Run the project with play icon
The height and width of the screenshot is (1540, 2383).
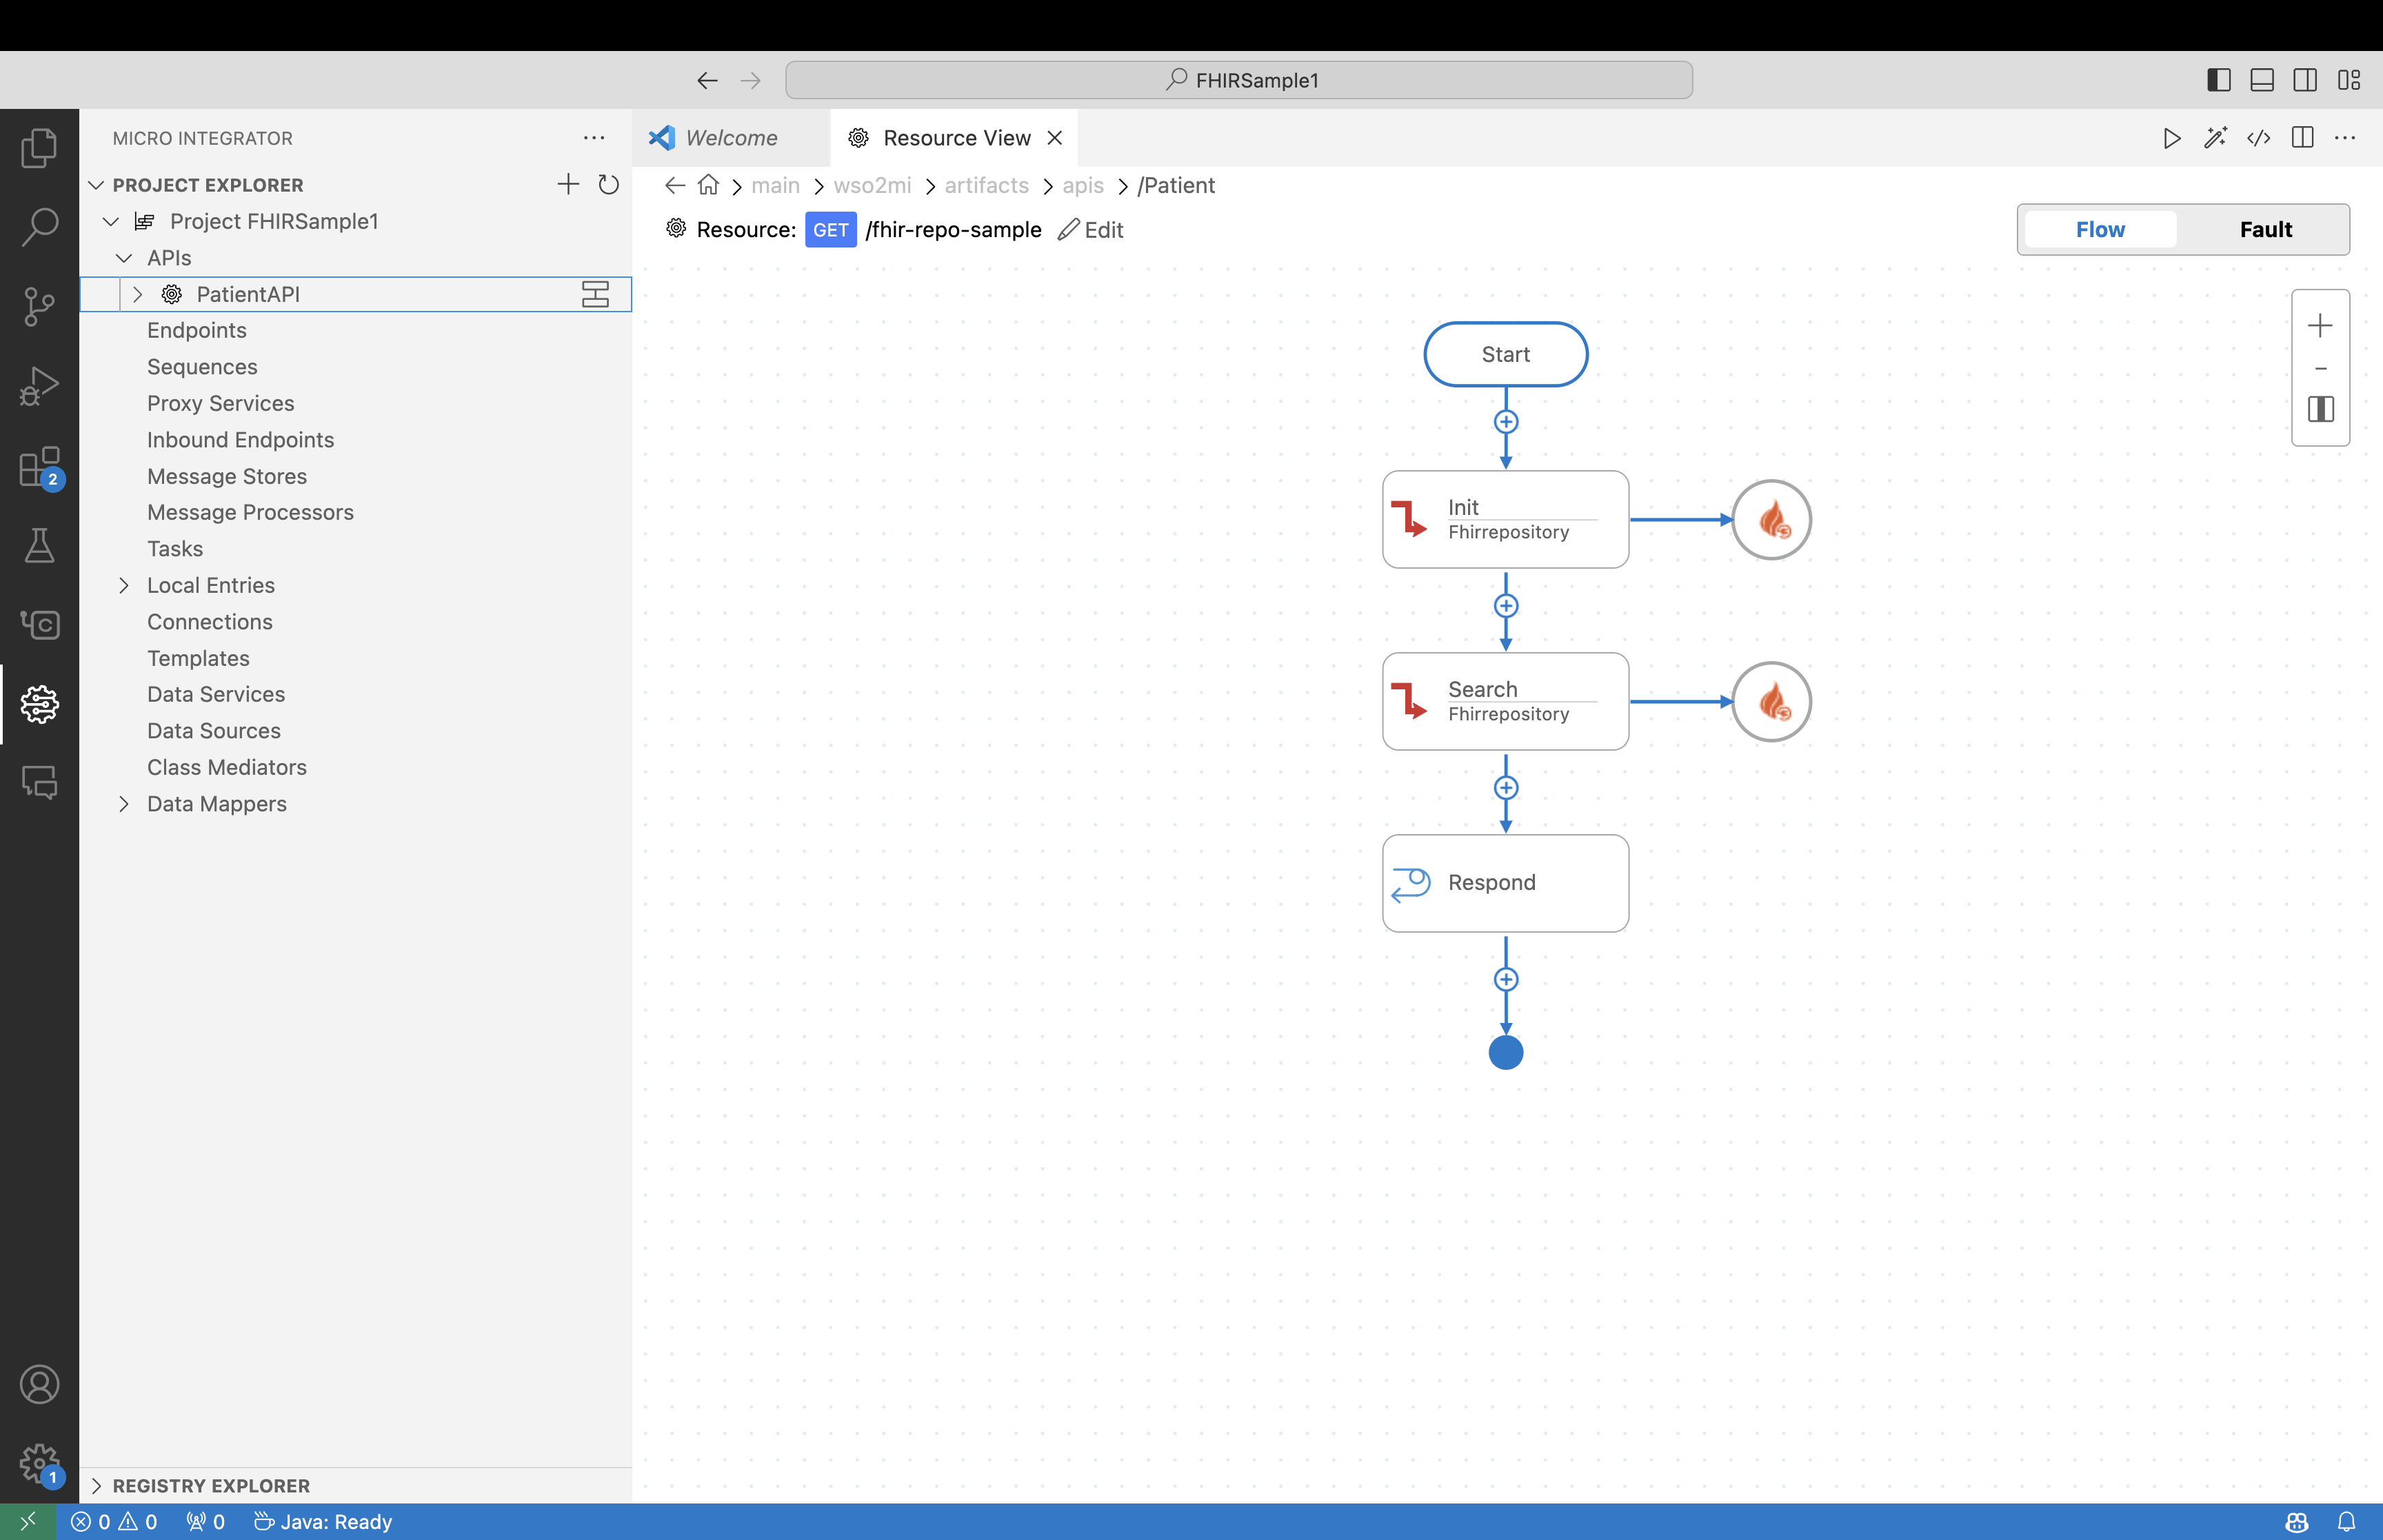[2171, 138]
